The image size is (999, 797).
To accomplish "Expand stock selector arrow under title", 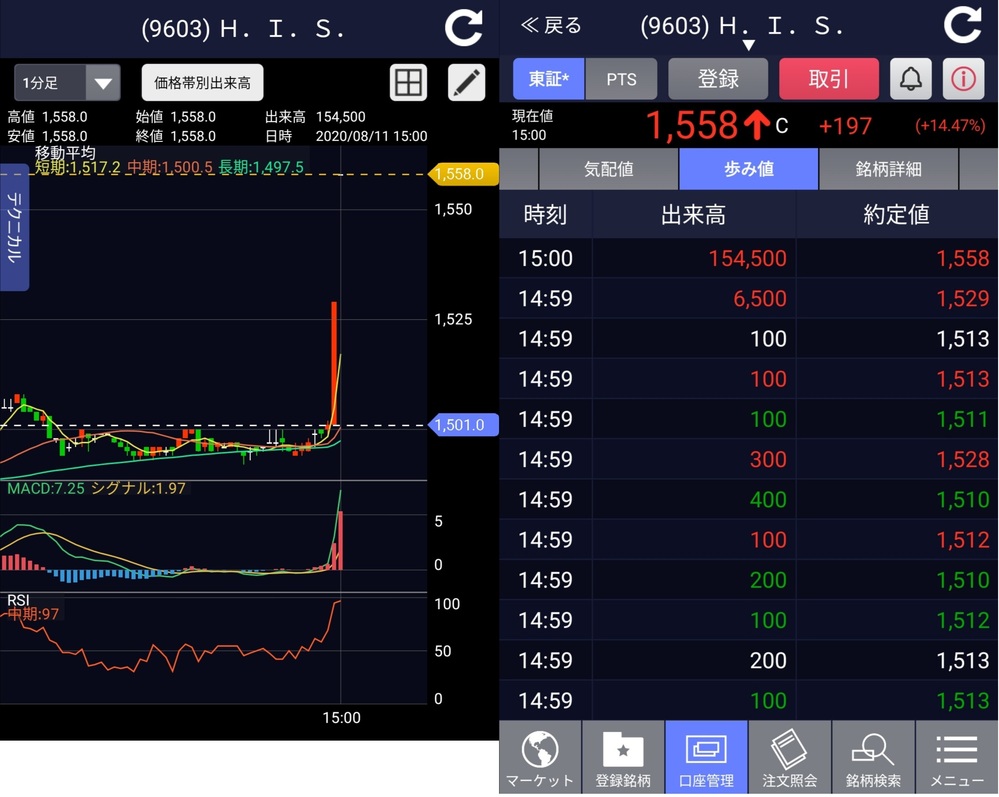I will (x=748, y=45).
